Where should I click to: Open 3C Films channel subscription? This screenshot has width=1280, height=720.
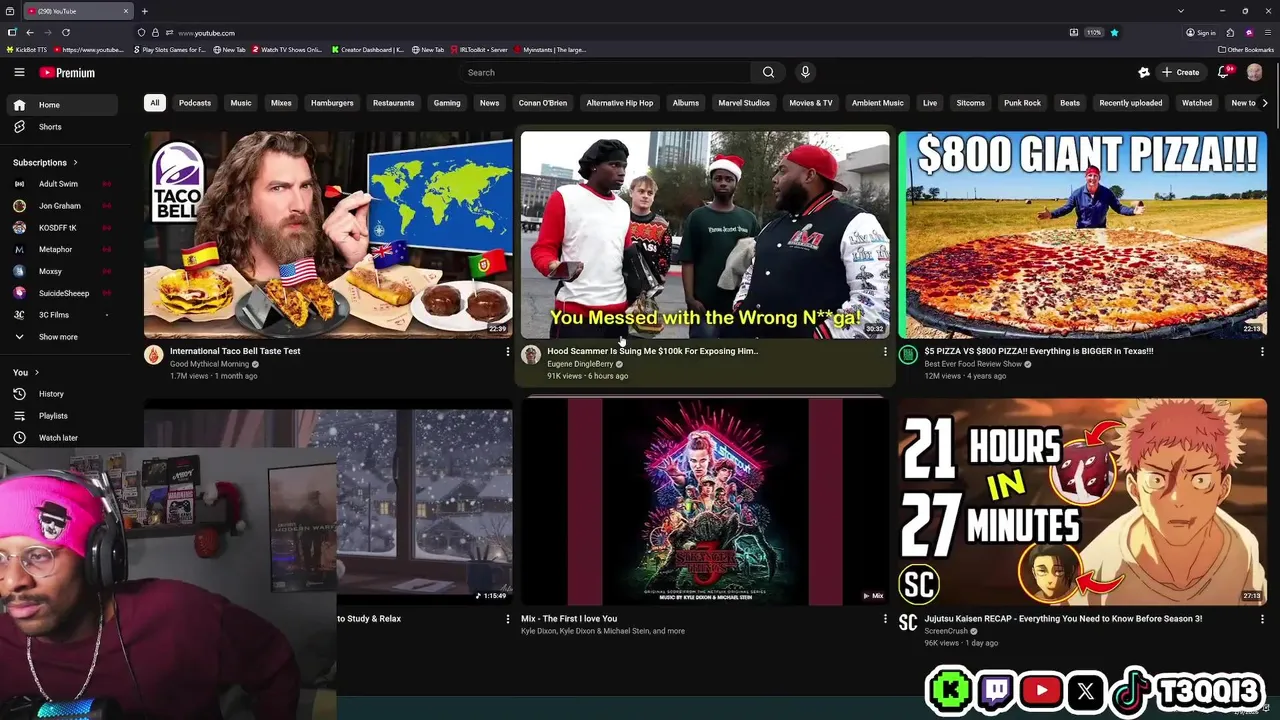(x=61, y=315)
